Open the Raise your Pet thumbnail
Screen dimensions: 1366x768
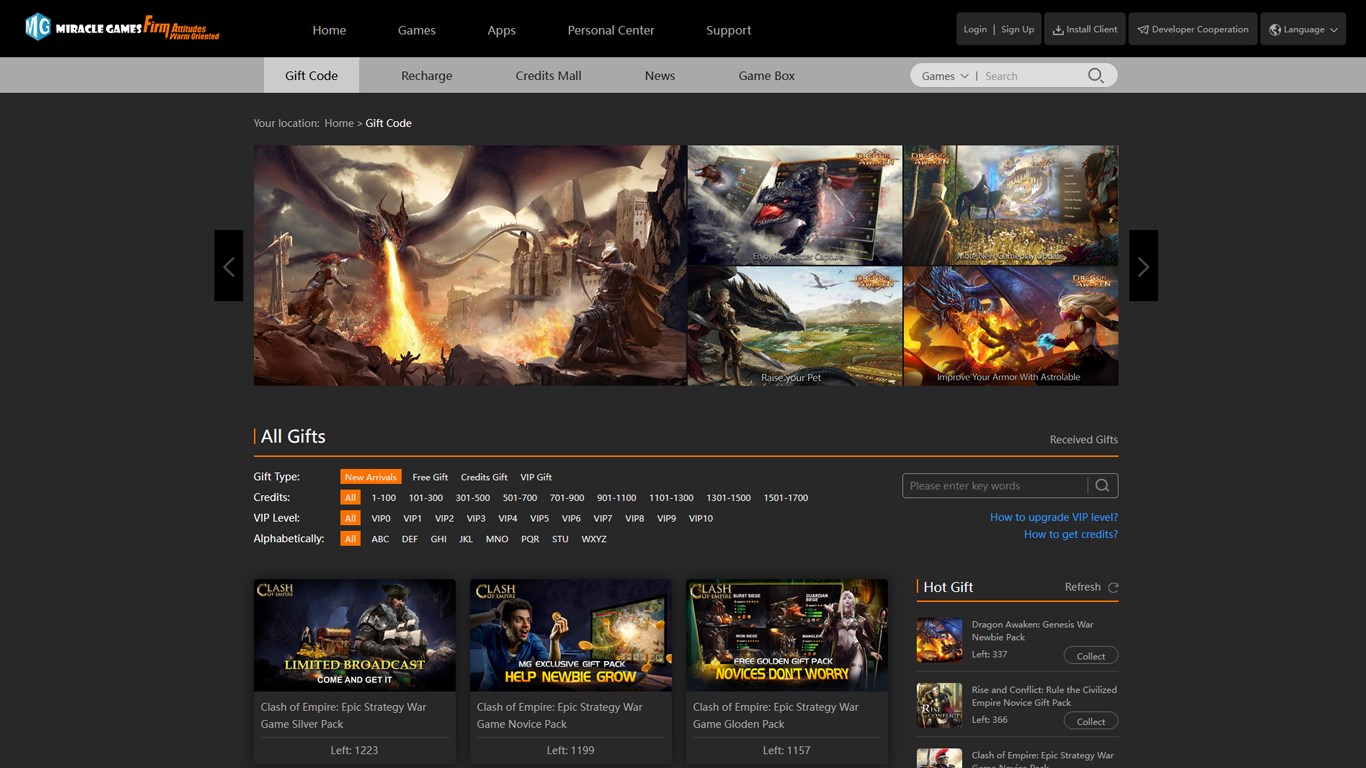pyautogui.click(x=795, y=326)
